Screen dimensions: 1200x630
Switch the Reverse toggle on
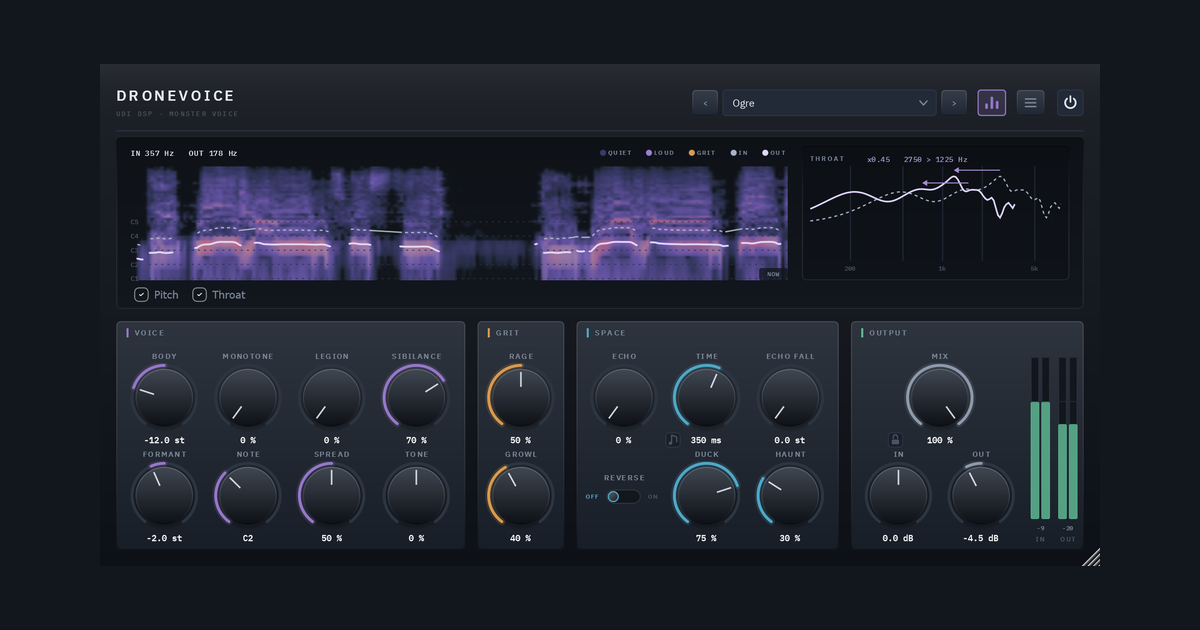click(623, 497)
